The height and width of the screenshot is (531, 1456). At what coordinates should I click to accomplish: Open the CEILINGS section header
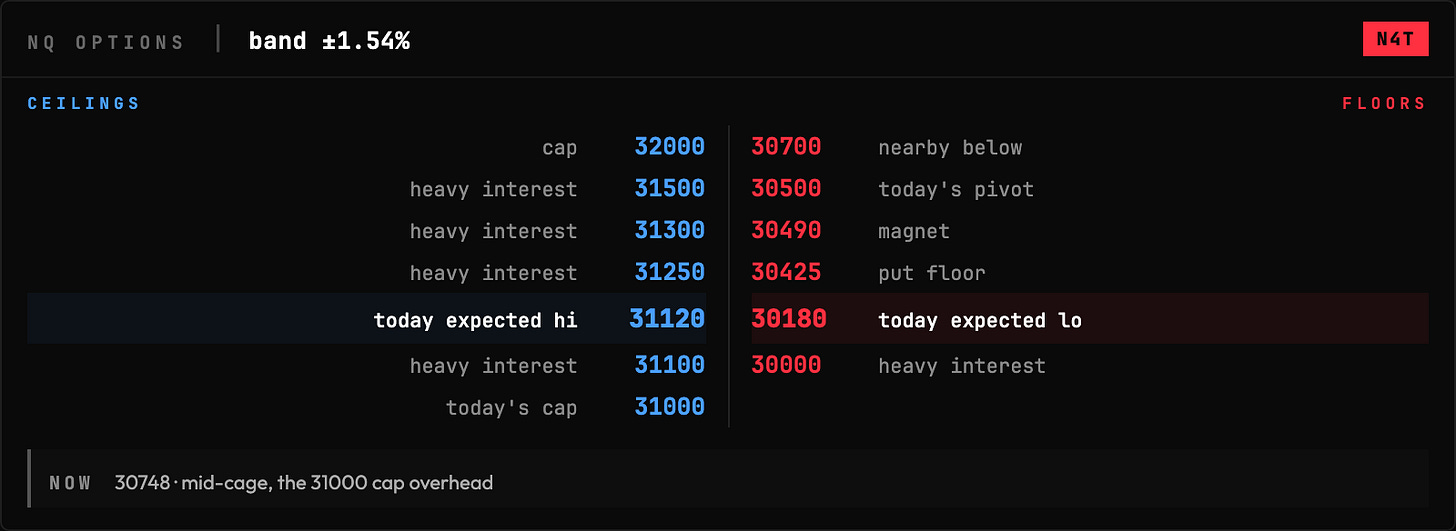[x=84, y=104]
